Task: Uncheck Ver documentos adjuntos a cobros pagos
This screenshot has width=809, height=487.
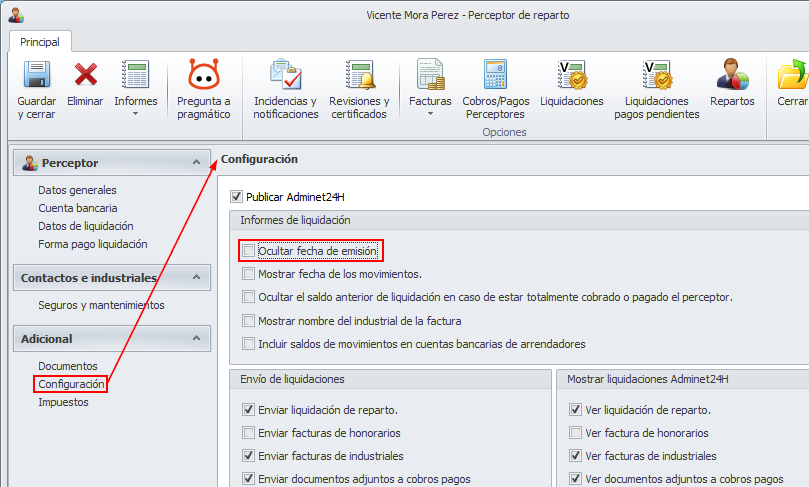Action: click(x=575, y=479)
